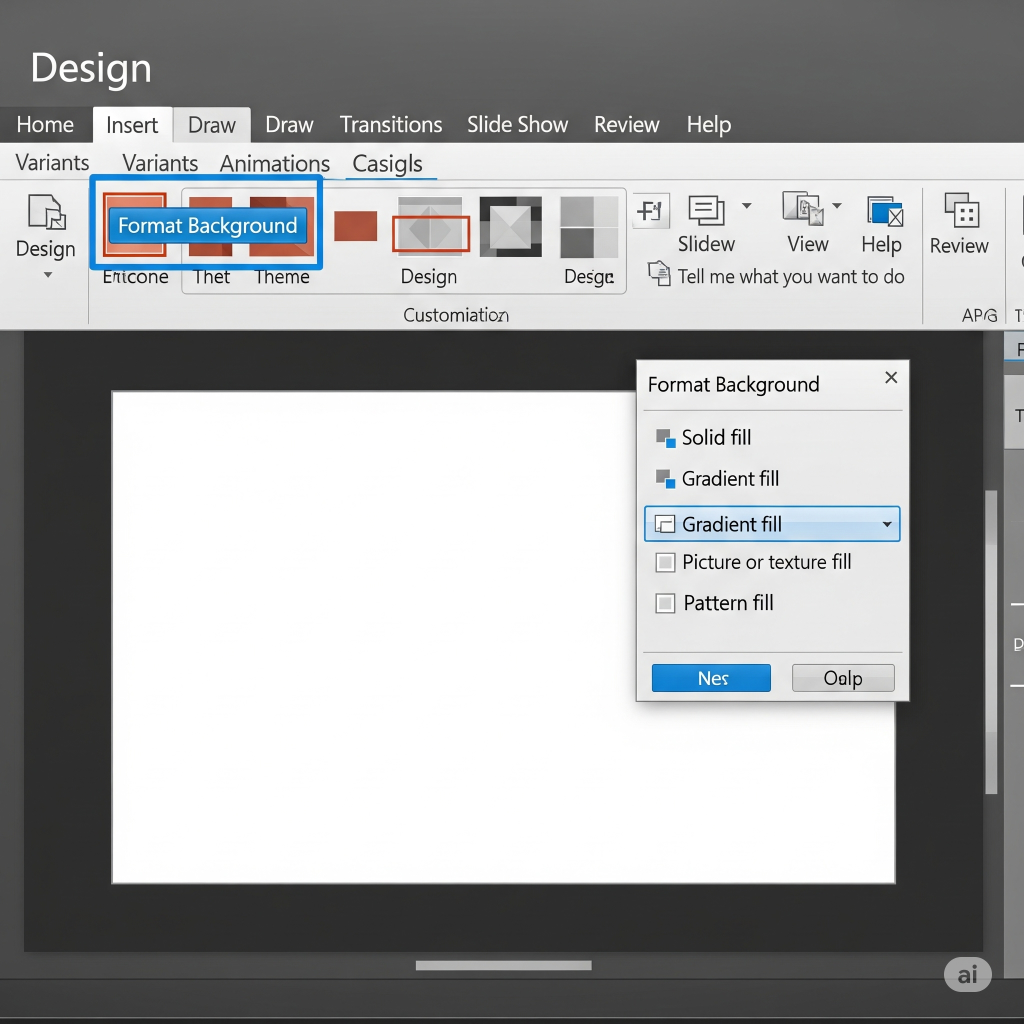Enable the Pattern fill checkbox
Image resolution: width=1024 pixels, height=1024 pixels.
point(665,603)
